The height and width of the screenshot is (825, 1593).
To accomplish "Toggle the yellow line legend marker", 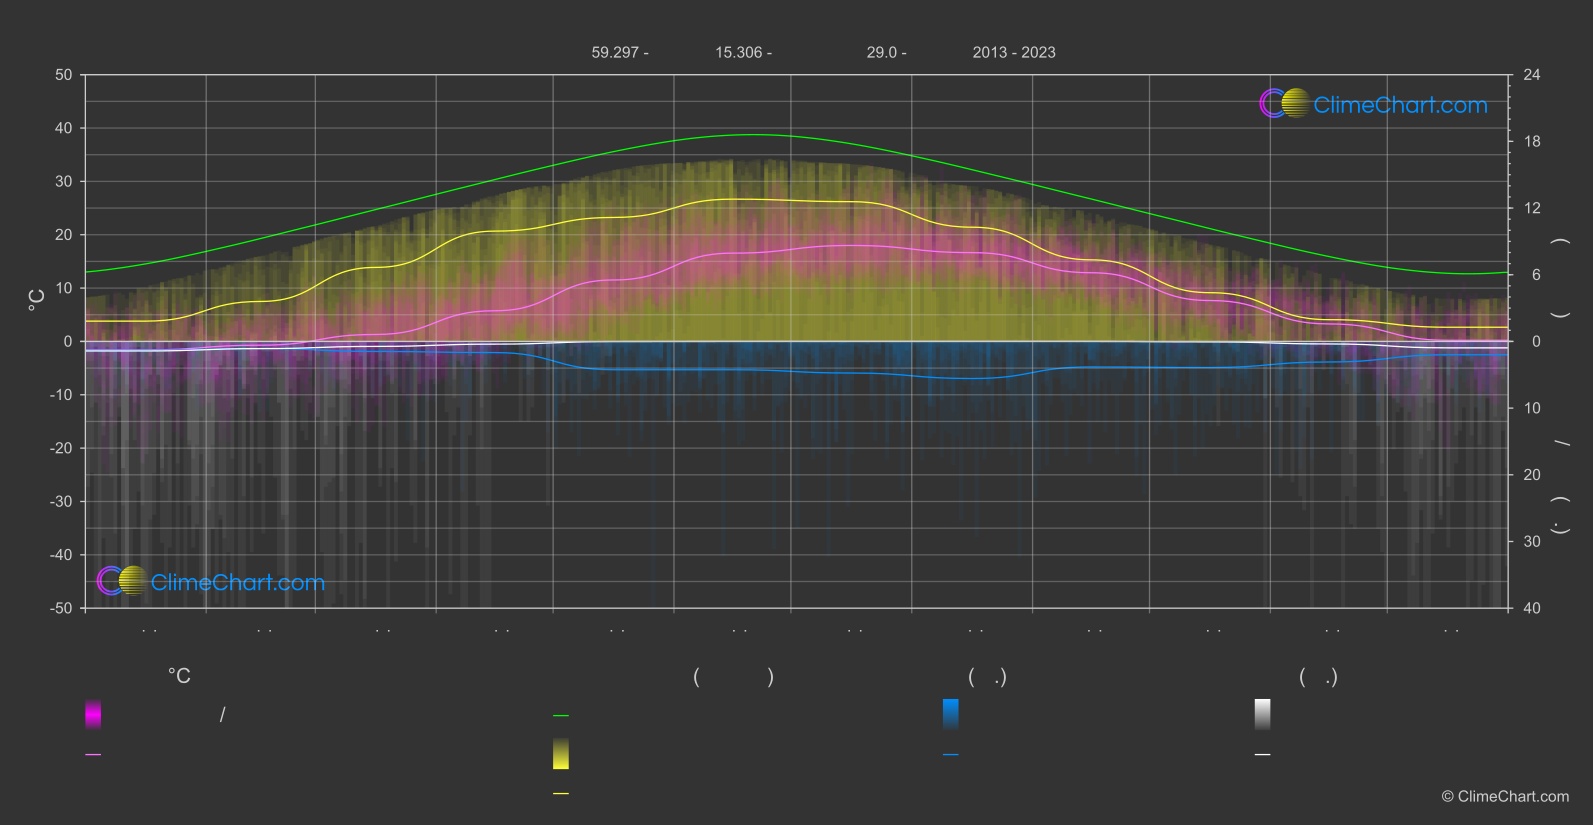I will coord(561,794).
